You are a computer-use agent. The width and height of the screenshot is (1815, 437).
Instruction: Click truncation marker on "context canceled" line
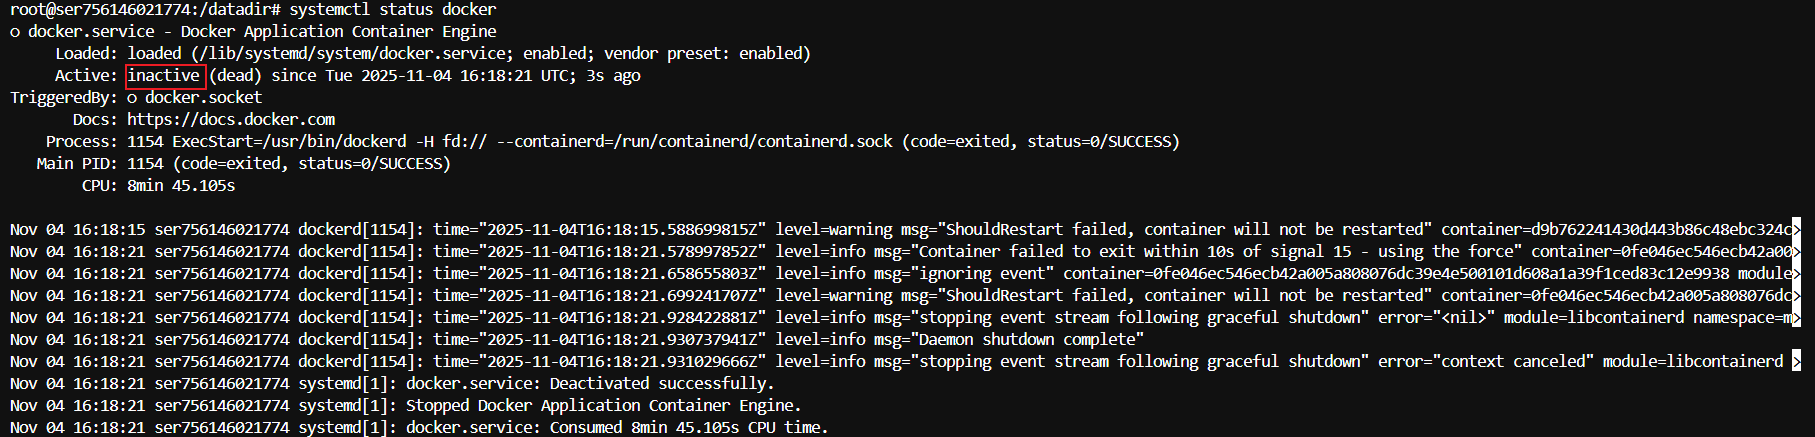[x=1796, y=362]
